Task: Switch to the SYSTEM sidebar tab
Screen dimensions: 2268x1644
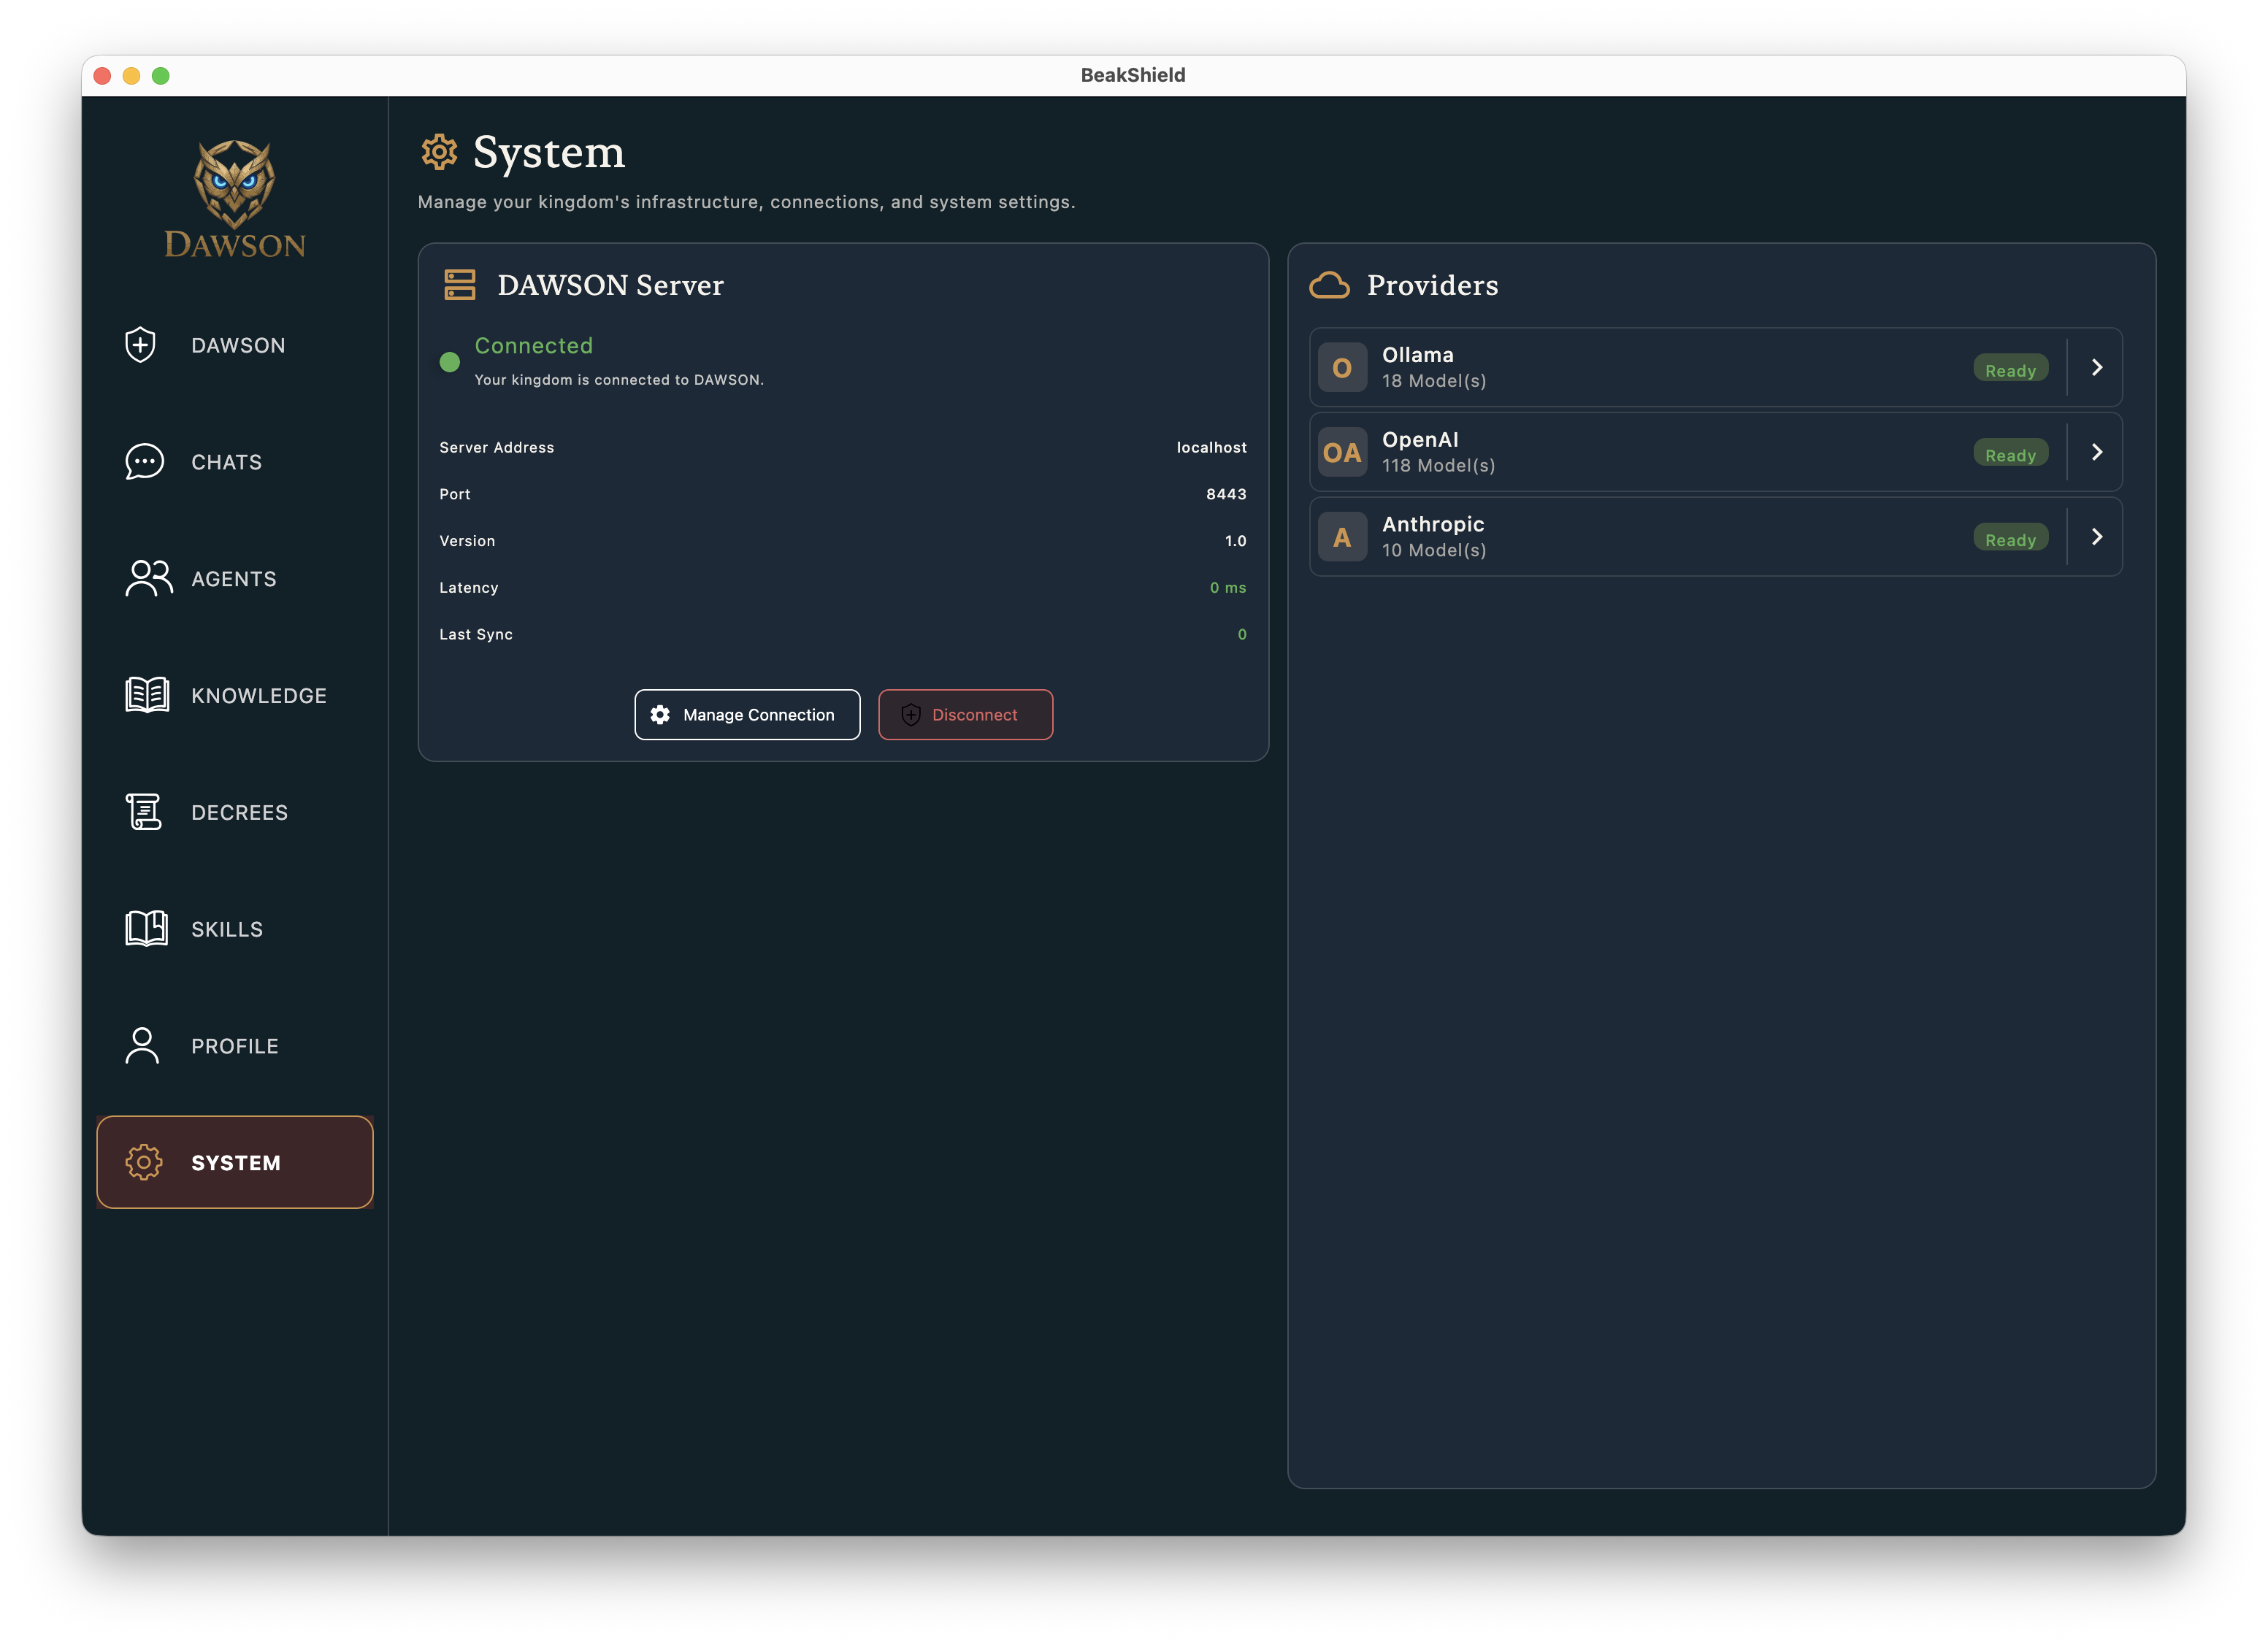Action: [x=235, y=1162]
